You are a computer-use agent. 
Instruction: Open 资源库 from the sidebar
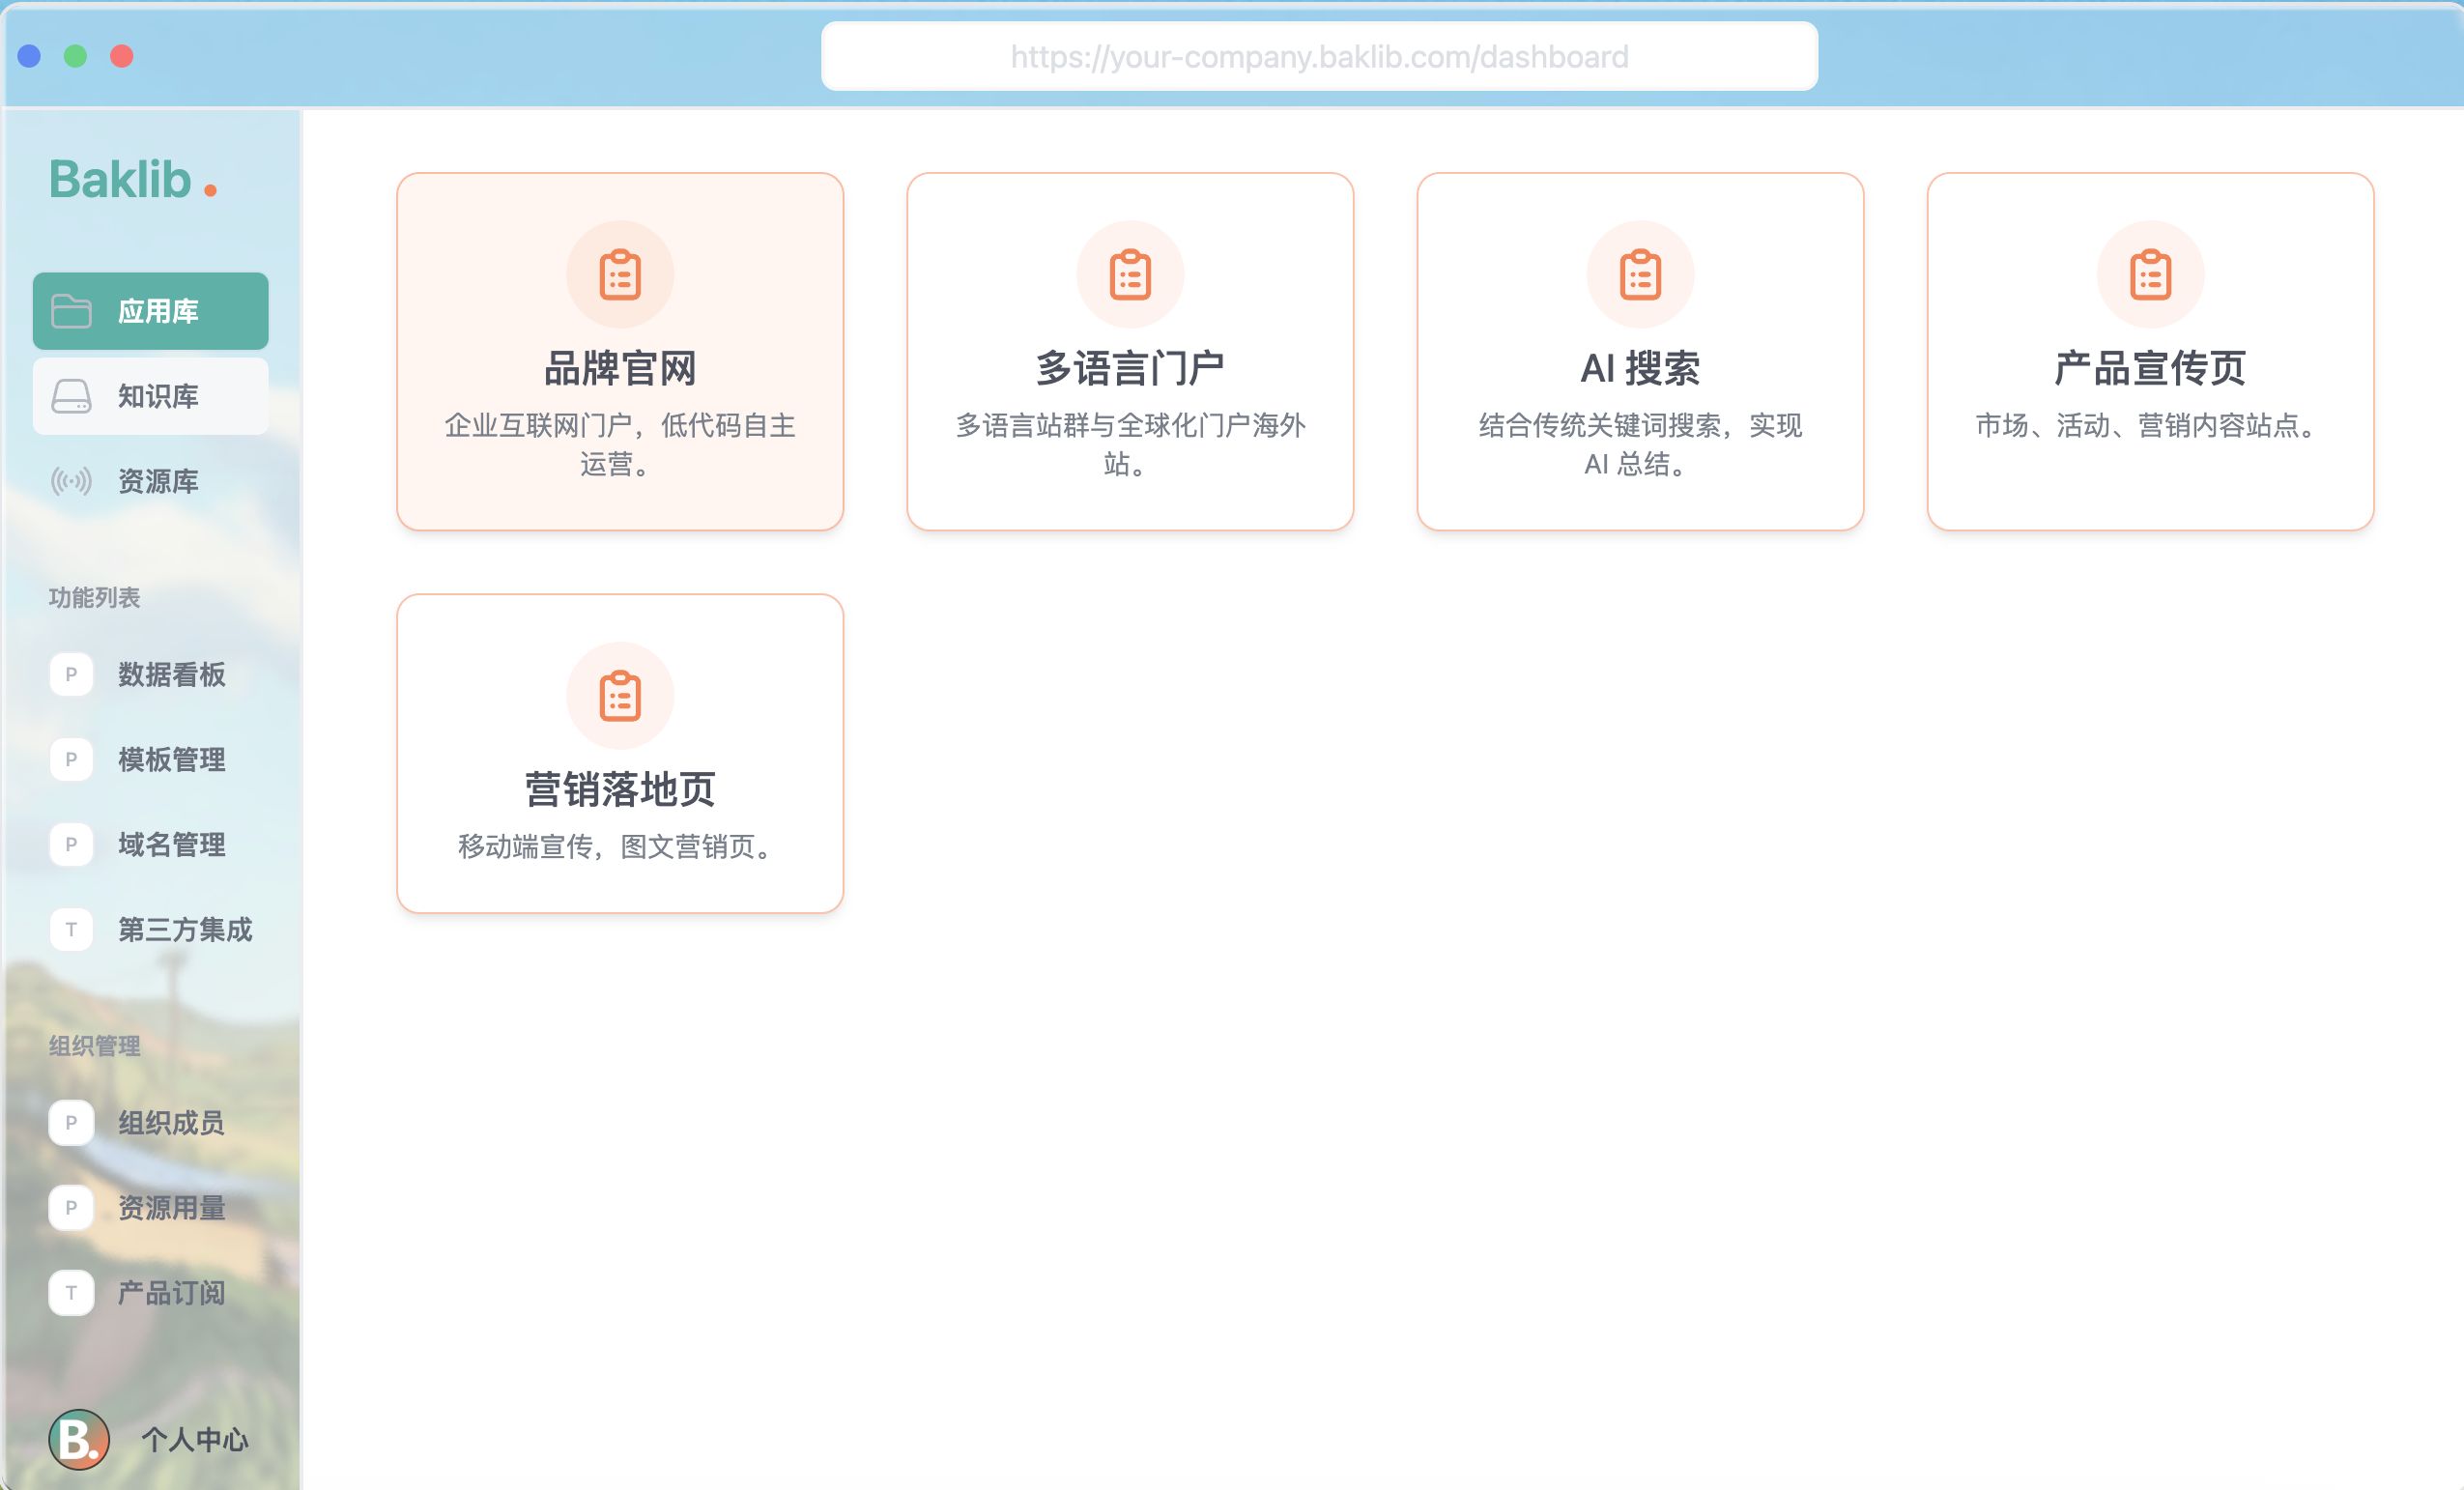[x=150, y=481]
